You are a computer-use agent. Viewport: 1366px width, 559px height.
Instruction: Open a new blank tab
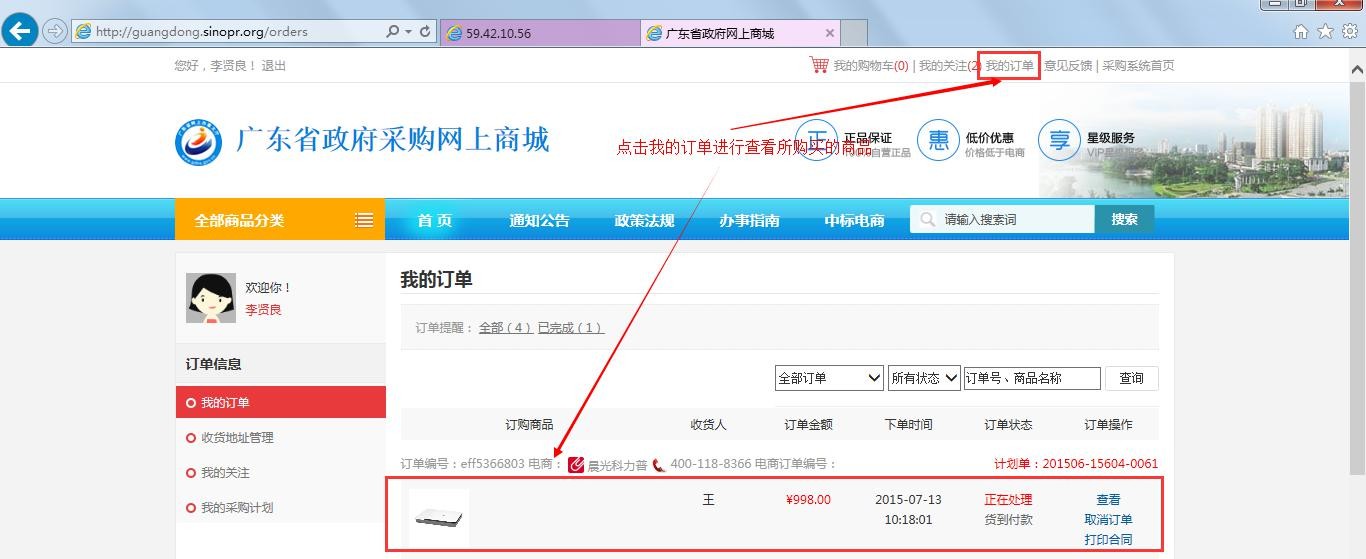coord(853,33)
